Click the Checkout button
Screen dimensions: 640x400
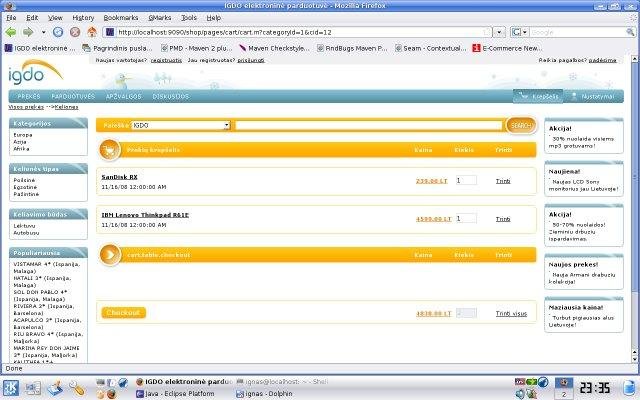tap(123, 313)
